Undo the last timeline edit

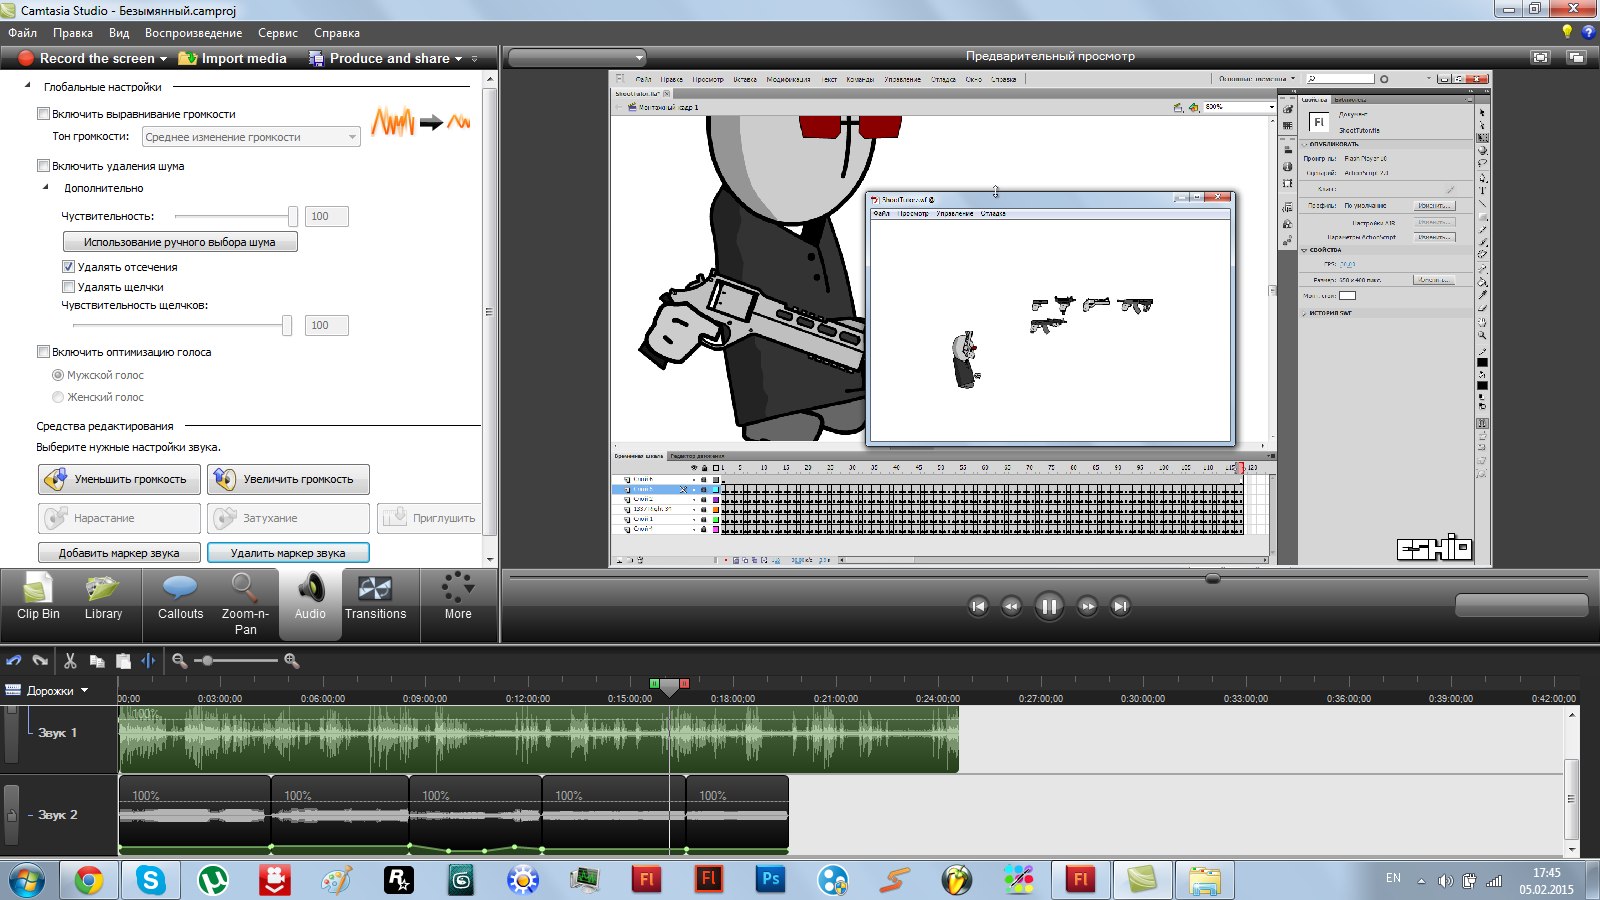coord(14,661)
